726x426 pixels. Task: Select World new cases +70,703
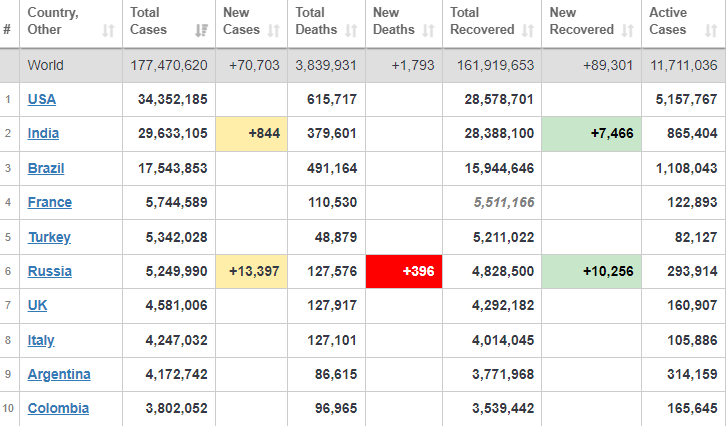(254, 65)
